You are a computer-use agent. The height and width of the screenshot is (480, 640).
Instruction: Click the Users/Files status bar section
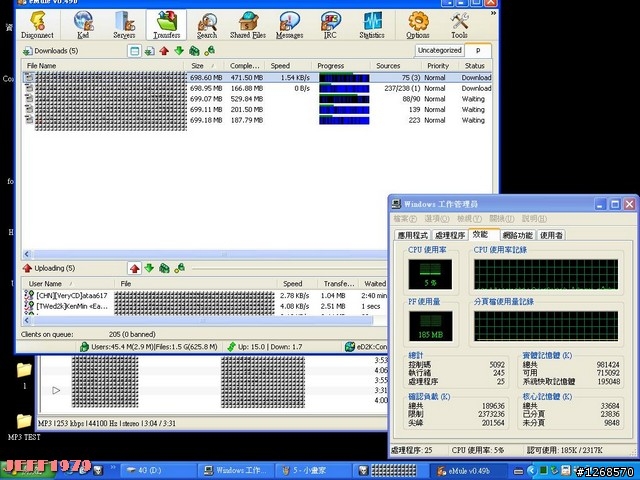point(149,347)
